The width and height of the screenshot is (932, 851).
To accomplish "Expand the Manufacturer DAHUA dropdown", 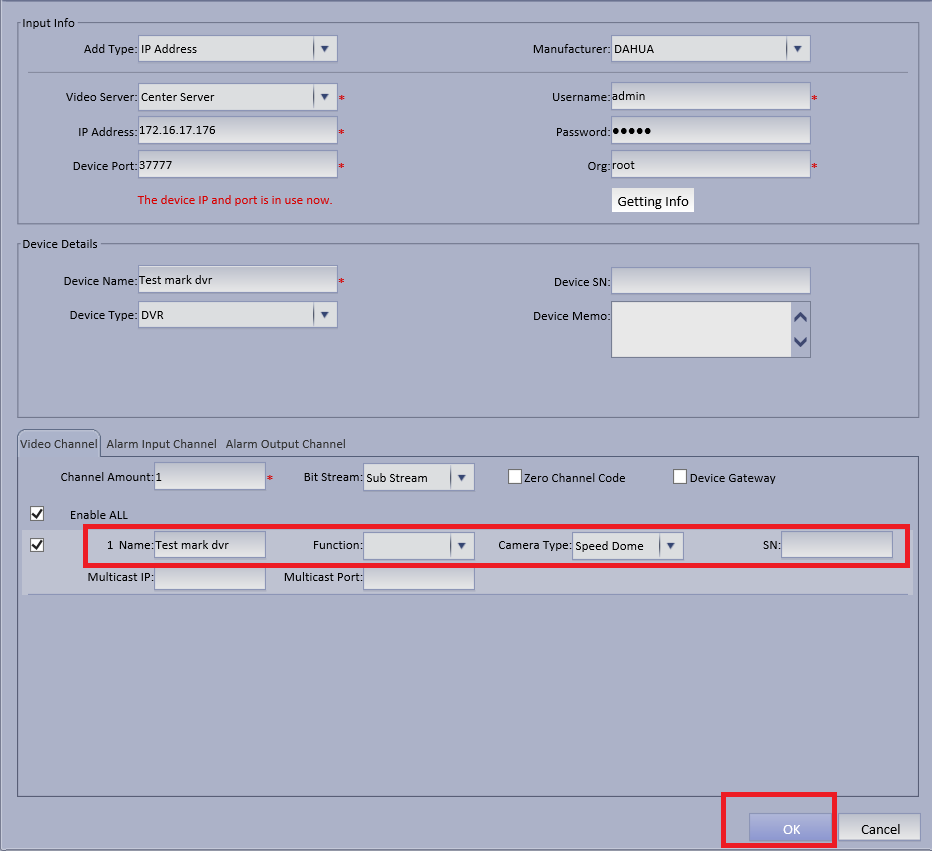I will [710, 49].
